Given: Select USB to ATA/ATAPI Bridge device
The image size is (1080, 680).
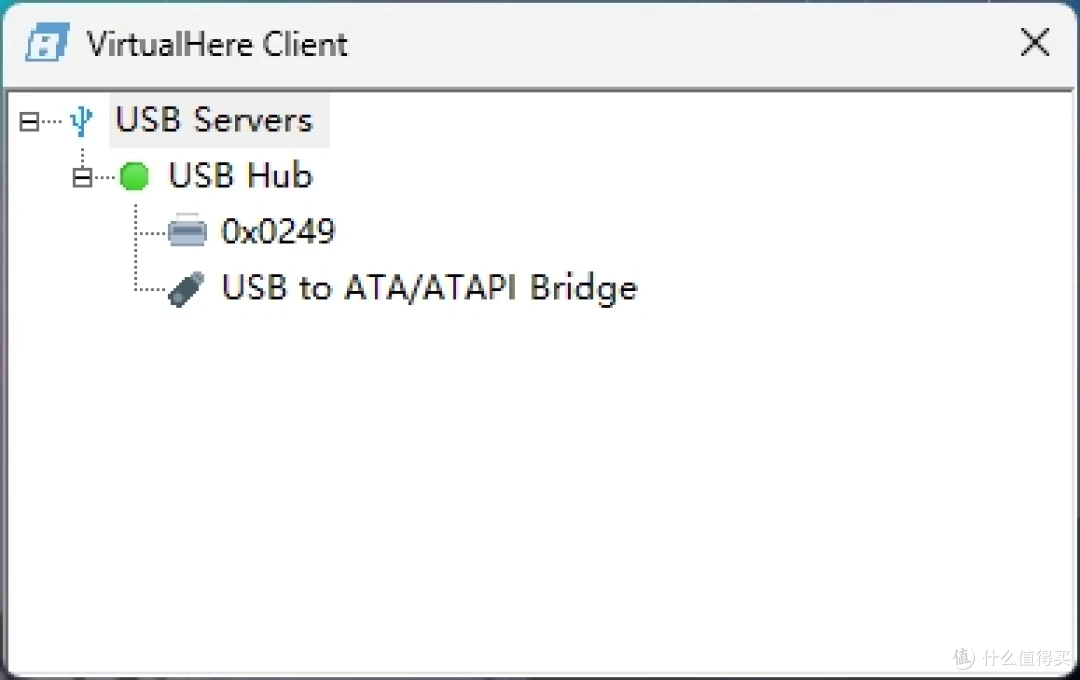Looking at the screenshot, I should pyautogui.click(x=430, y=288).
